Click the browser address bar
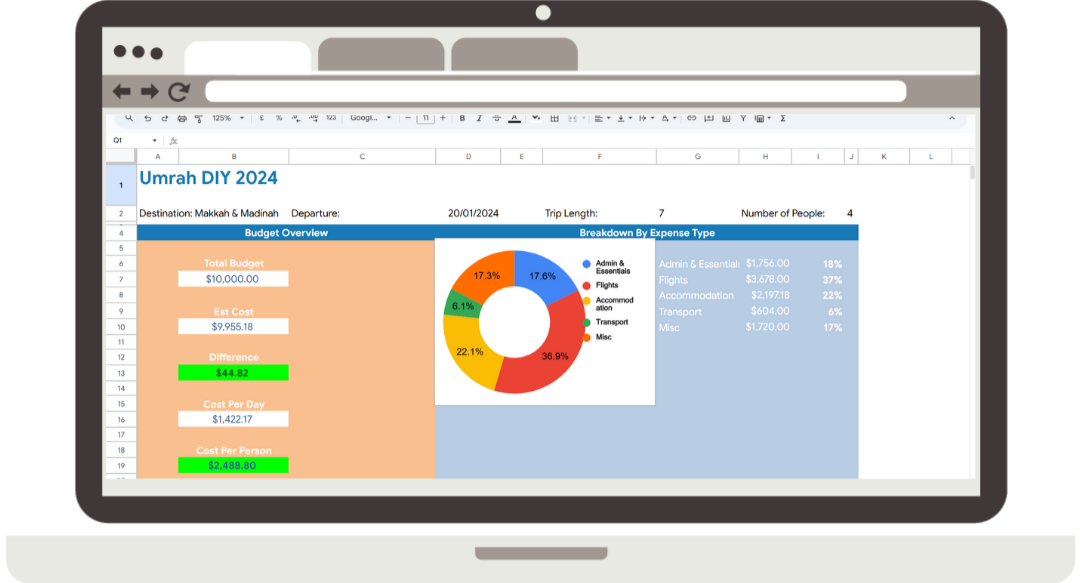 tap(555, 91)
